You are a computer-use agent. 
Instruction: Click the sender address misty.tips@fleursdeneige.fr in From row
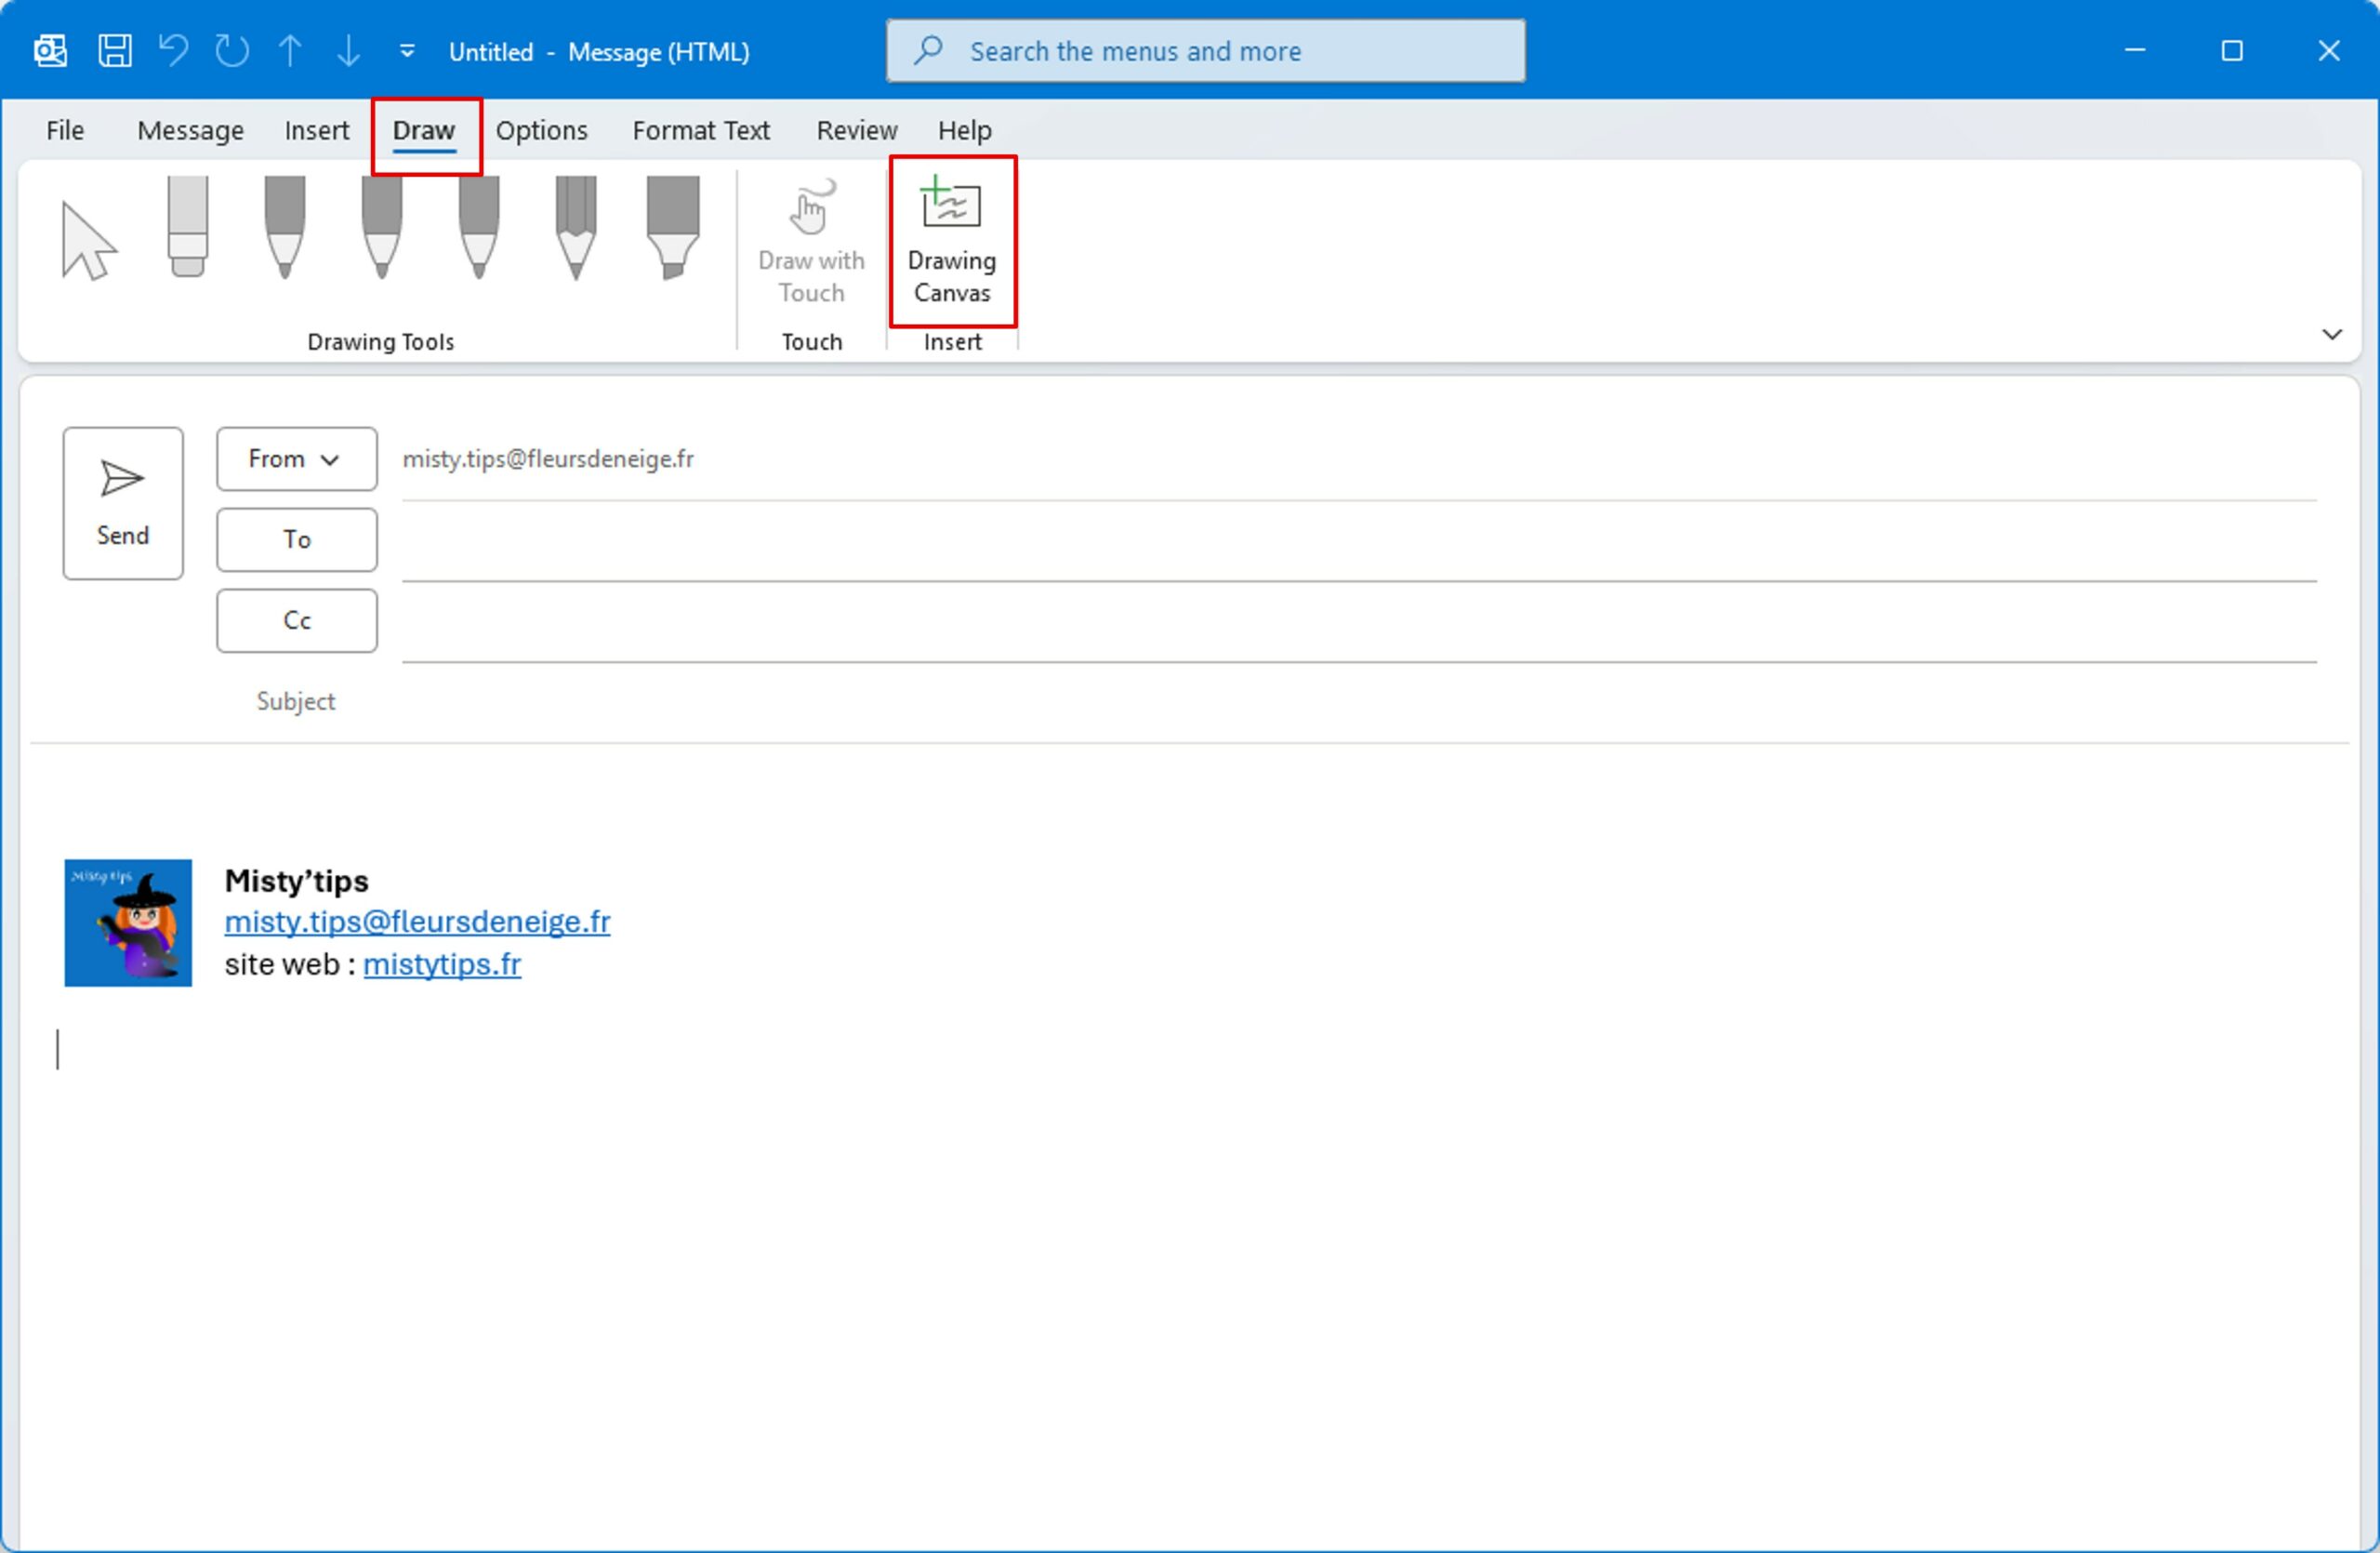pos(548,459)
